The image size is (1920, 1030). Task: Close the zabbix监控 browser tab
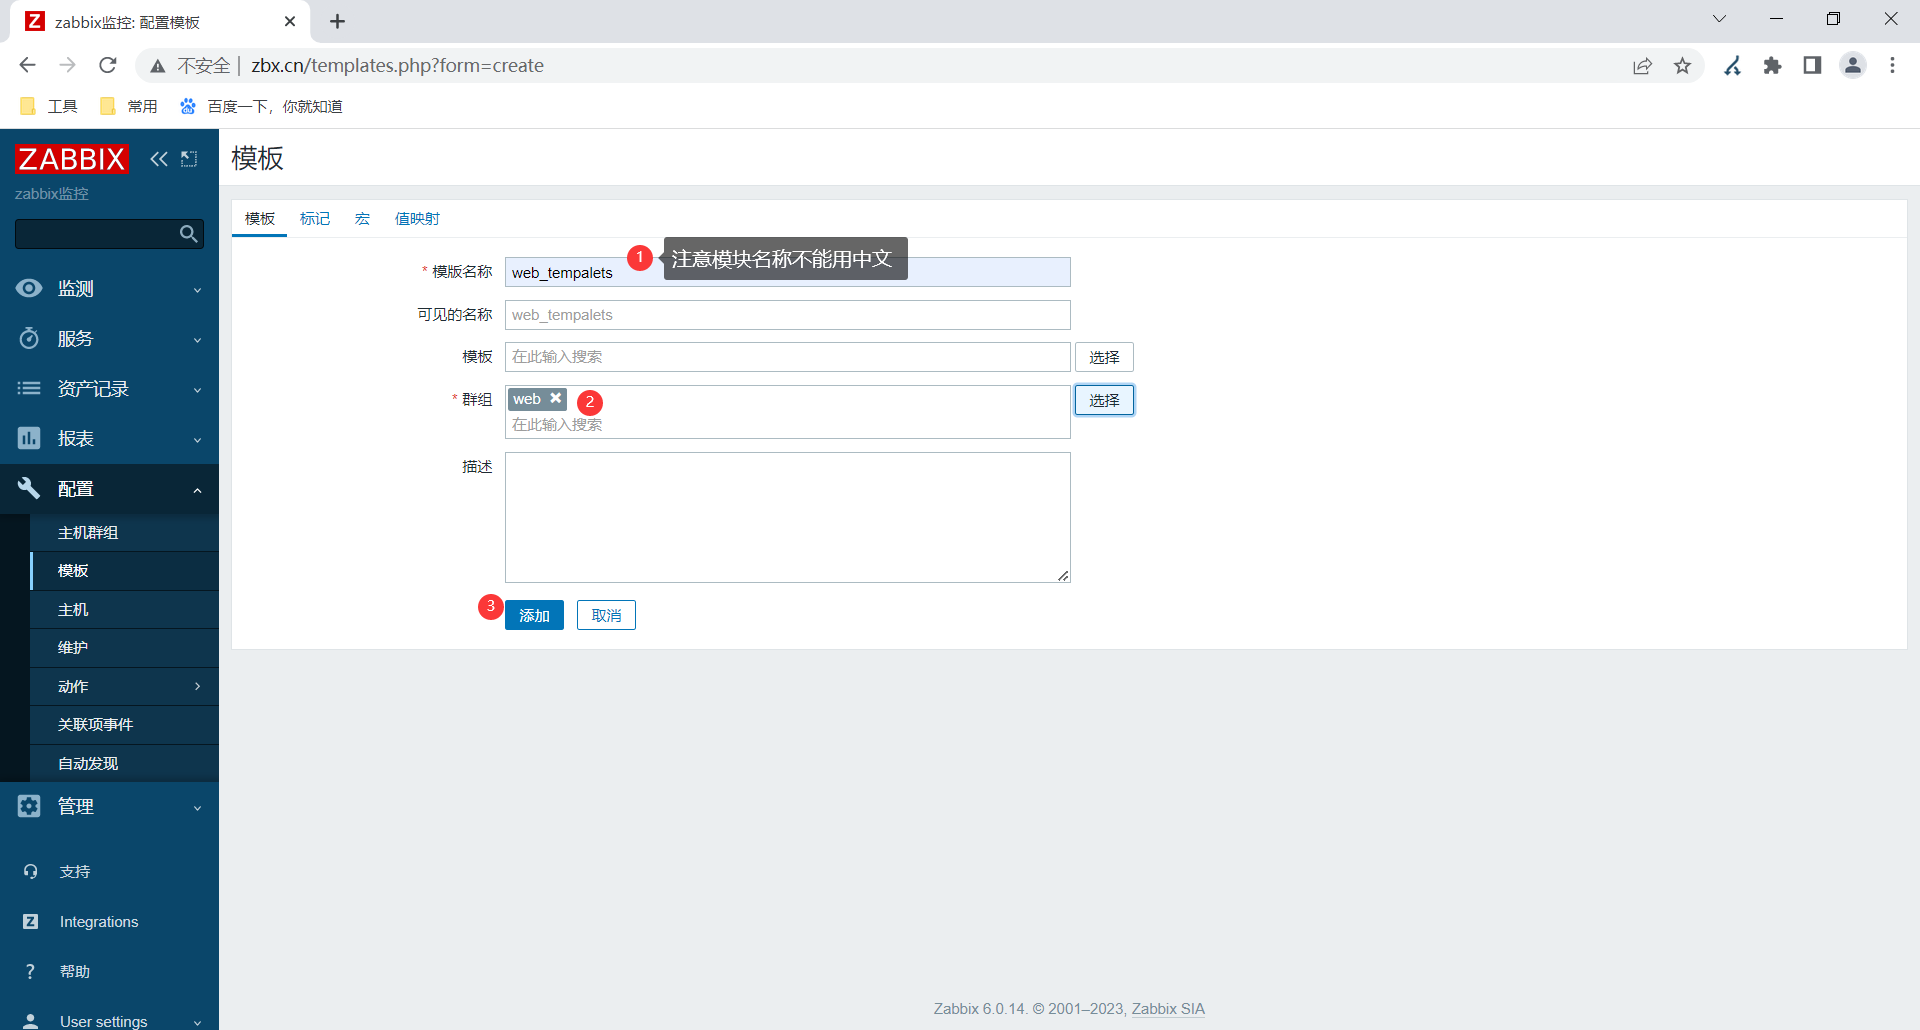[x=290, y=21]
